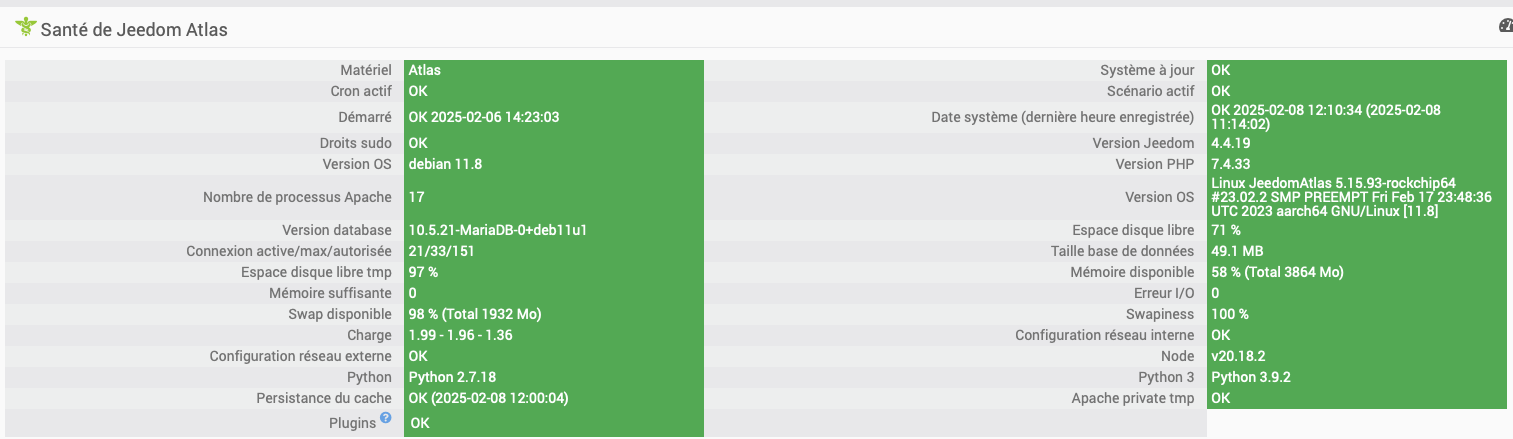Click the Version Jeedom 4.4.19 value
Screen dimensions: 1513x439
point(1229,143)
